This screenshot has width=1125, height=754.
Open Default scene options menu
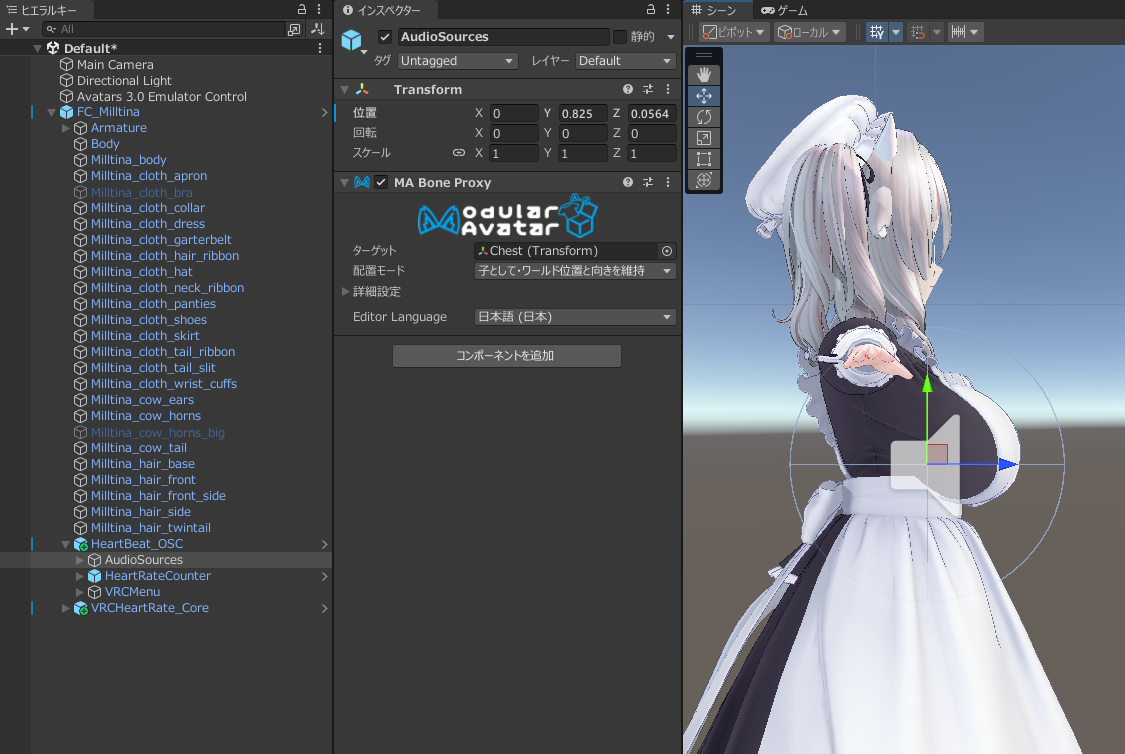[x=320, y=48]
